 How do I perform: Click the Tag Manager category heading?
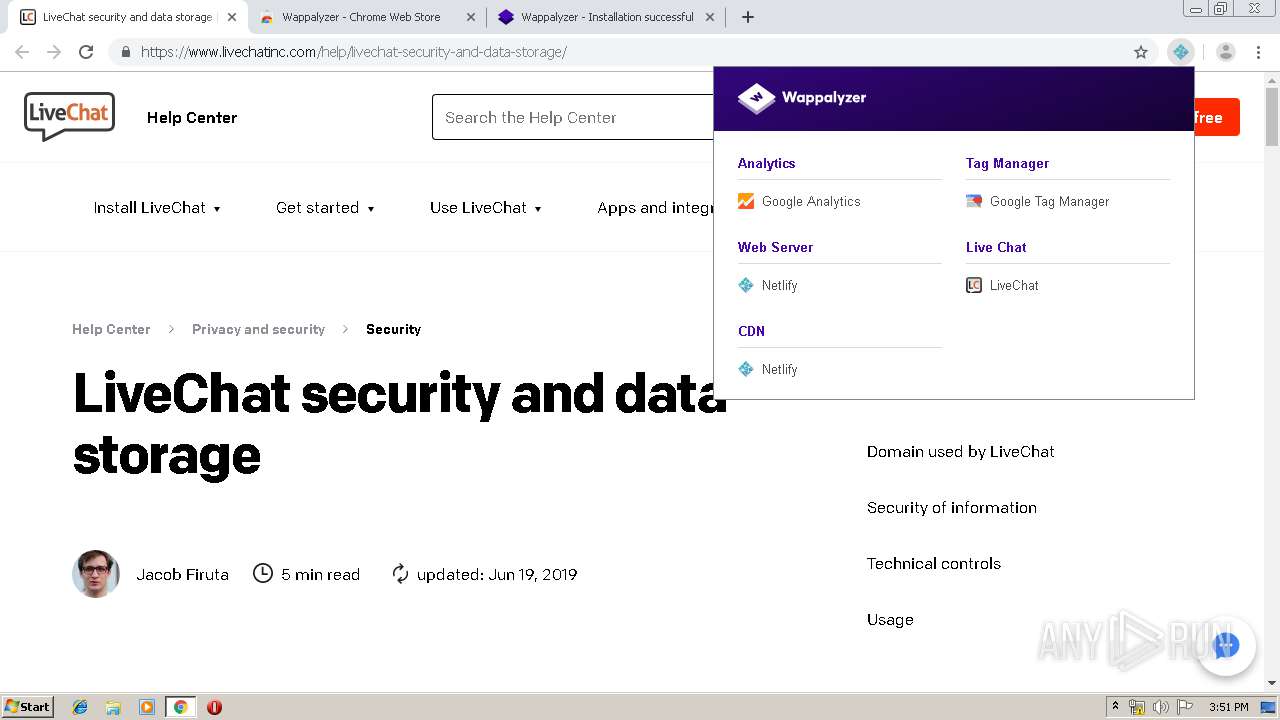coord(1007,163)
